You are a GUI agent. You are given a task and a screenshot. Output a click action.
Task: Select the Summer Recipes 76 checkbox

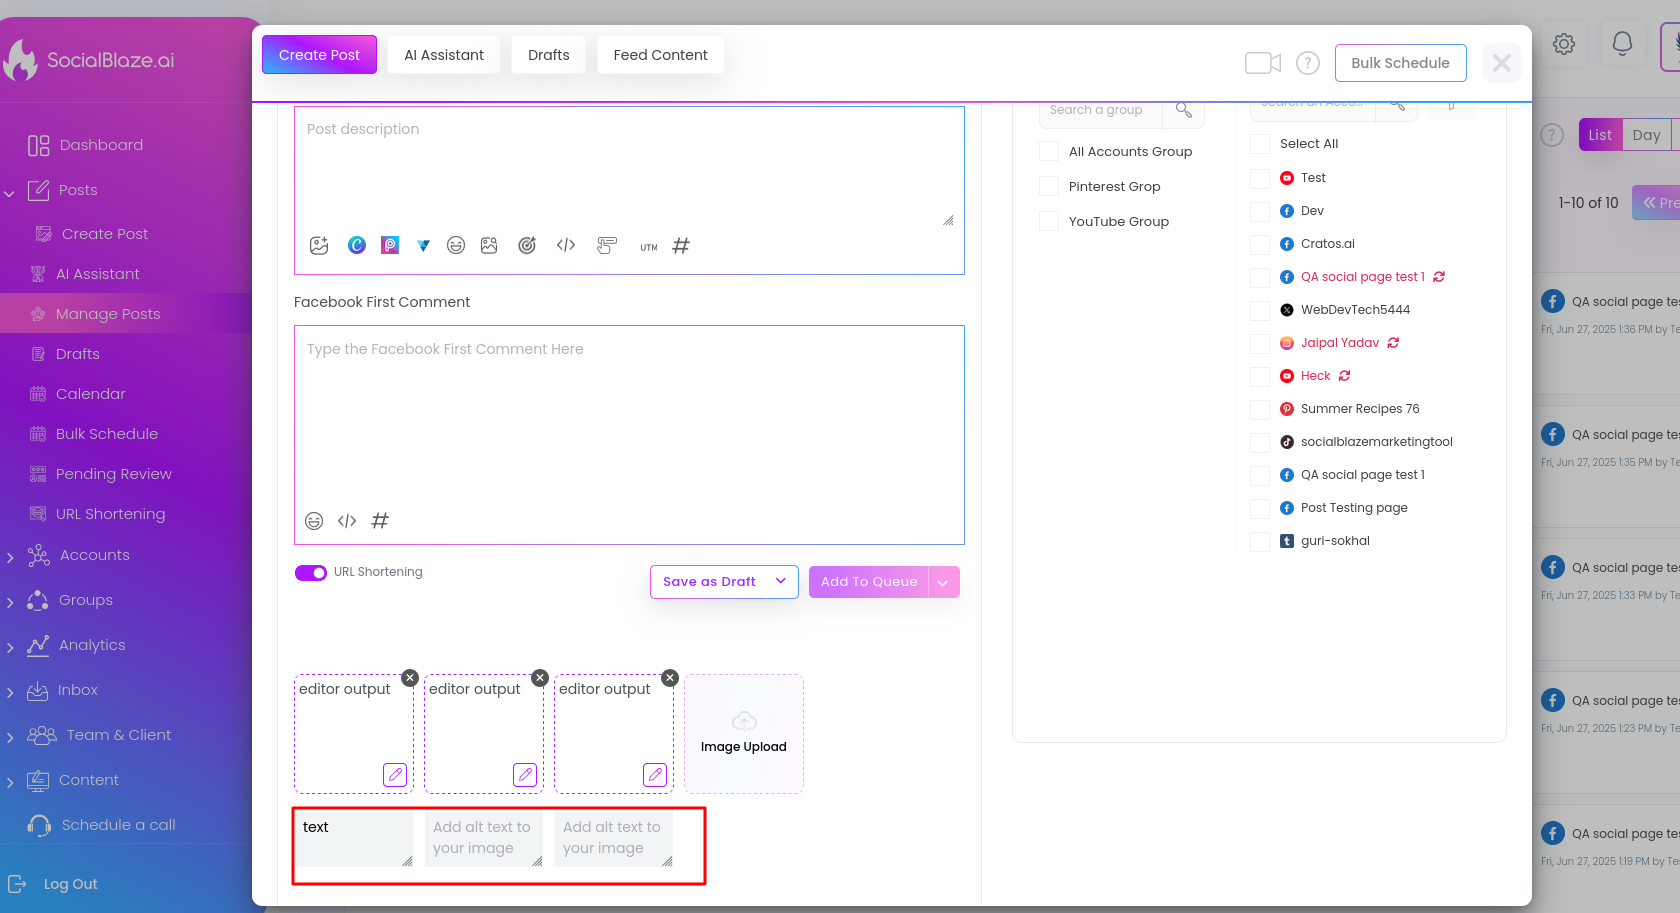[1260, 409]
